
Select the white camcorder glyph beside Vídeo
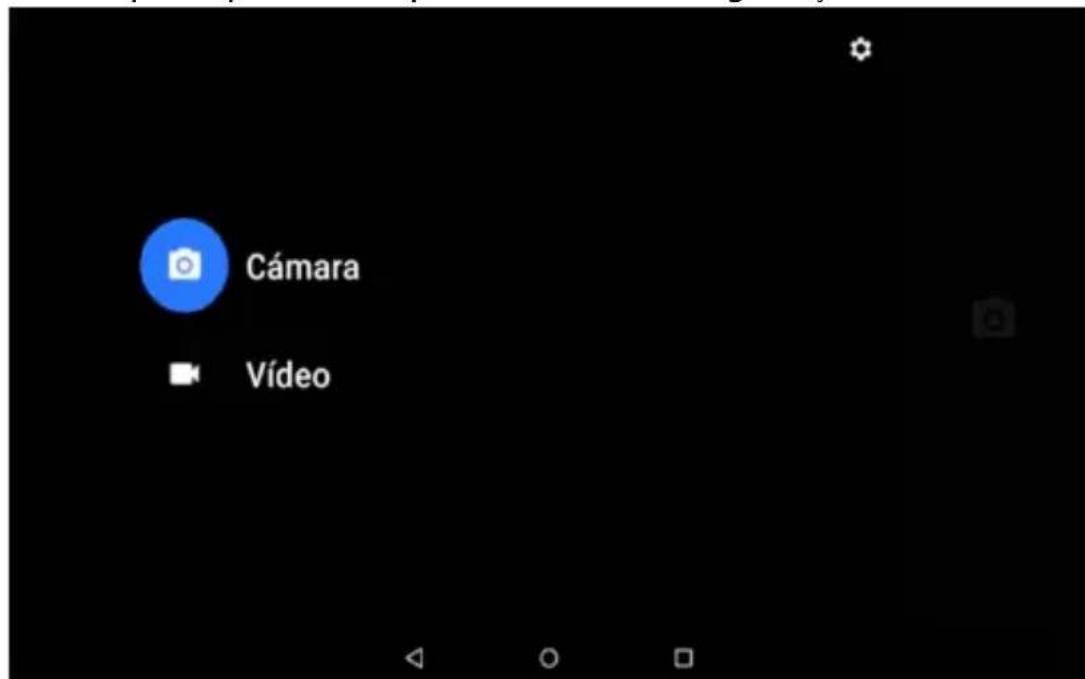185,374
